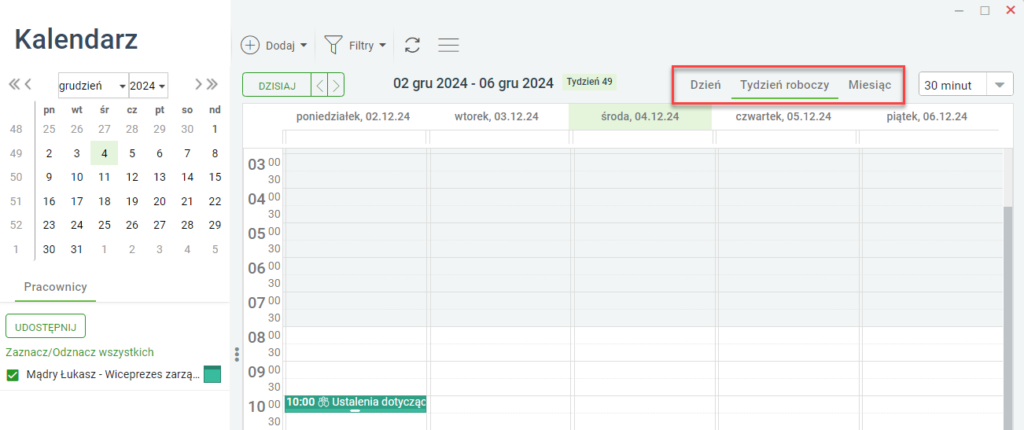The width and height of the screenshot is (1024, 430).
Task: Click Zaznacz/Odznacz wszystkich link
Action: tap(79, 352)
